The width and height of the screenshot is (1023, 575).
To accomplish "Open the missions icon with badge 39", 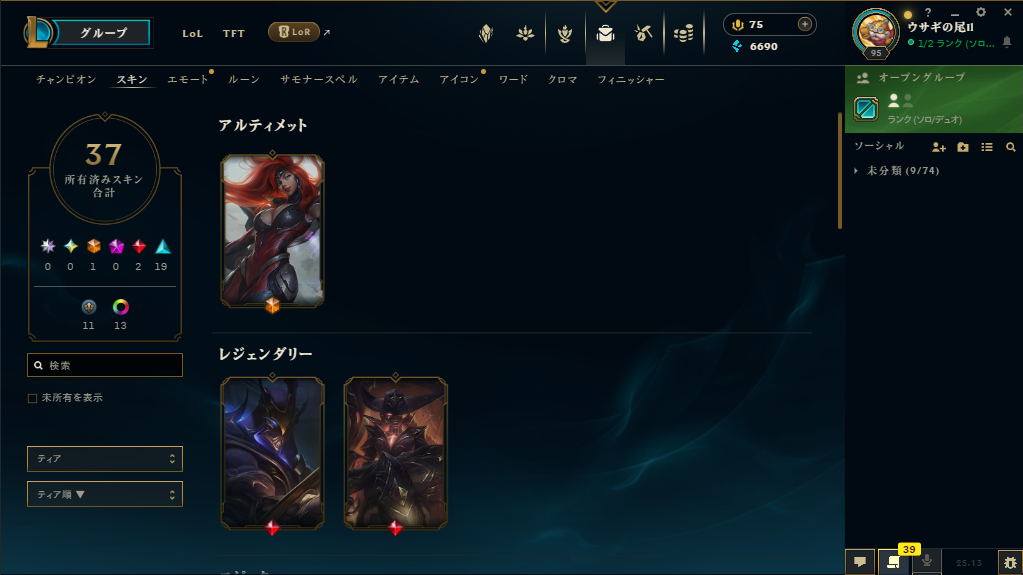I will coord(893,562).
